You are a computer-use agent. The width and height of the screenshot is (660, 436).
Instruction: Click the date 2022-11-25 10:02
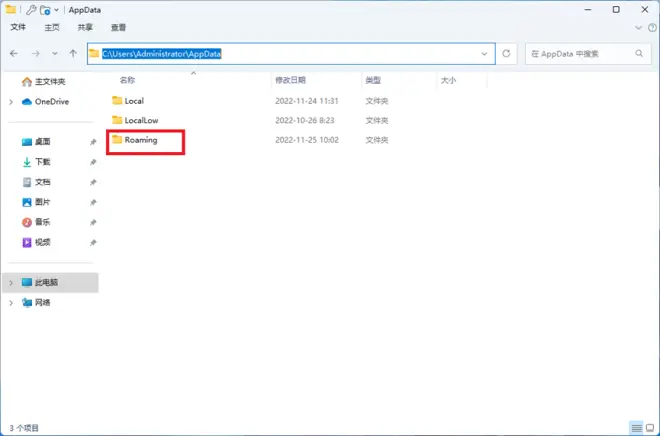(x=307, y=140)
